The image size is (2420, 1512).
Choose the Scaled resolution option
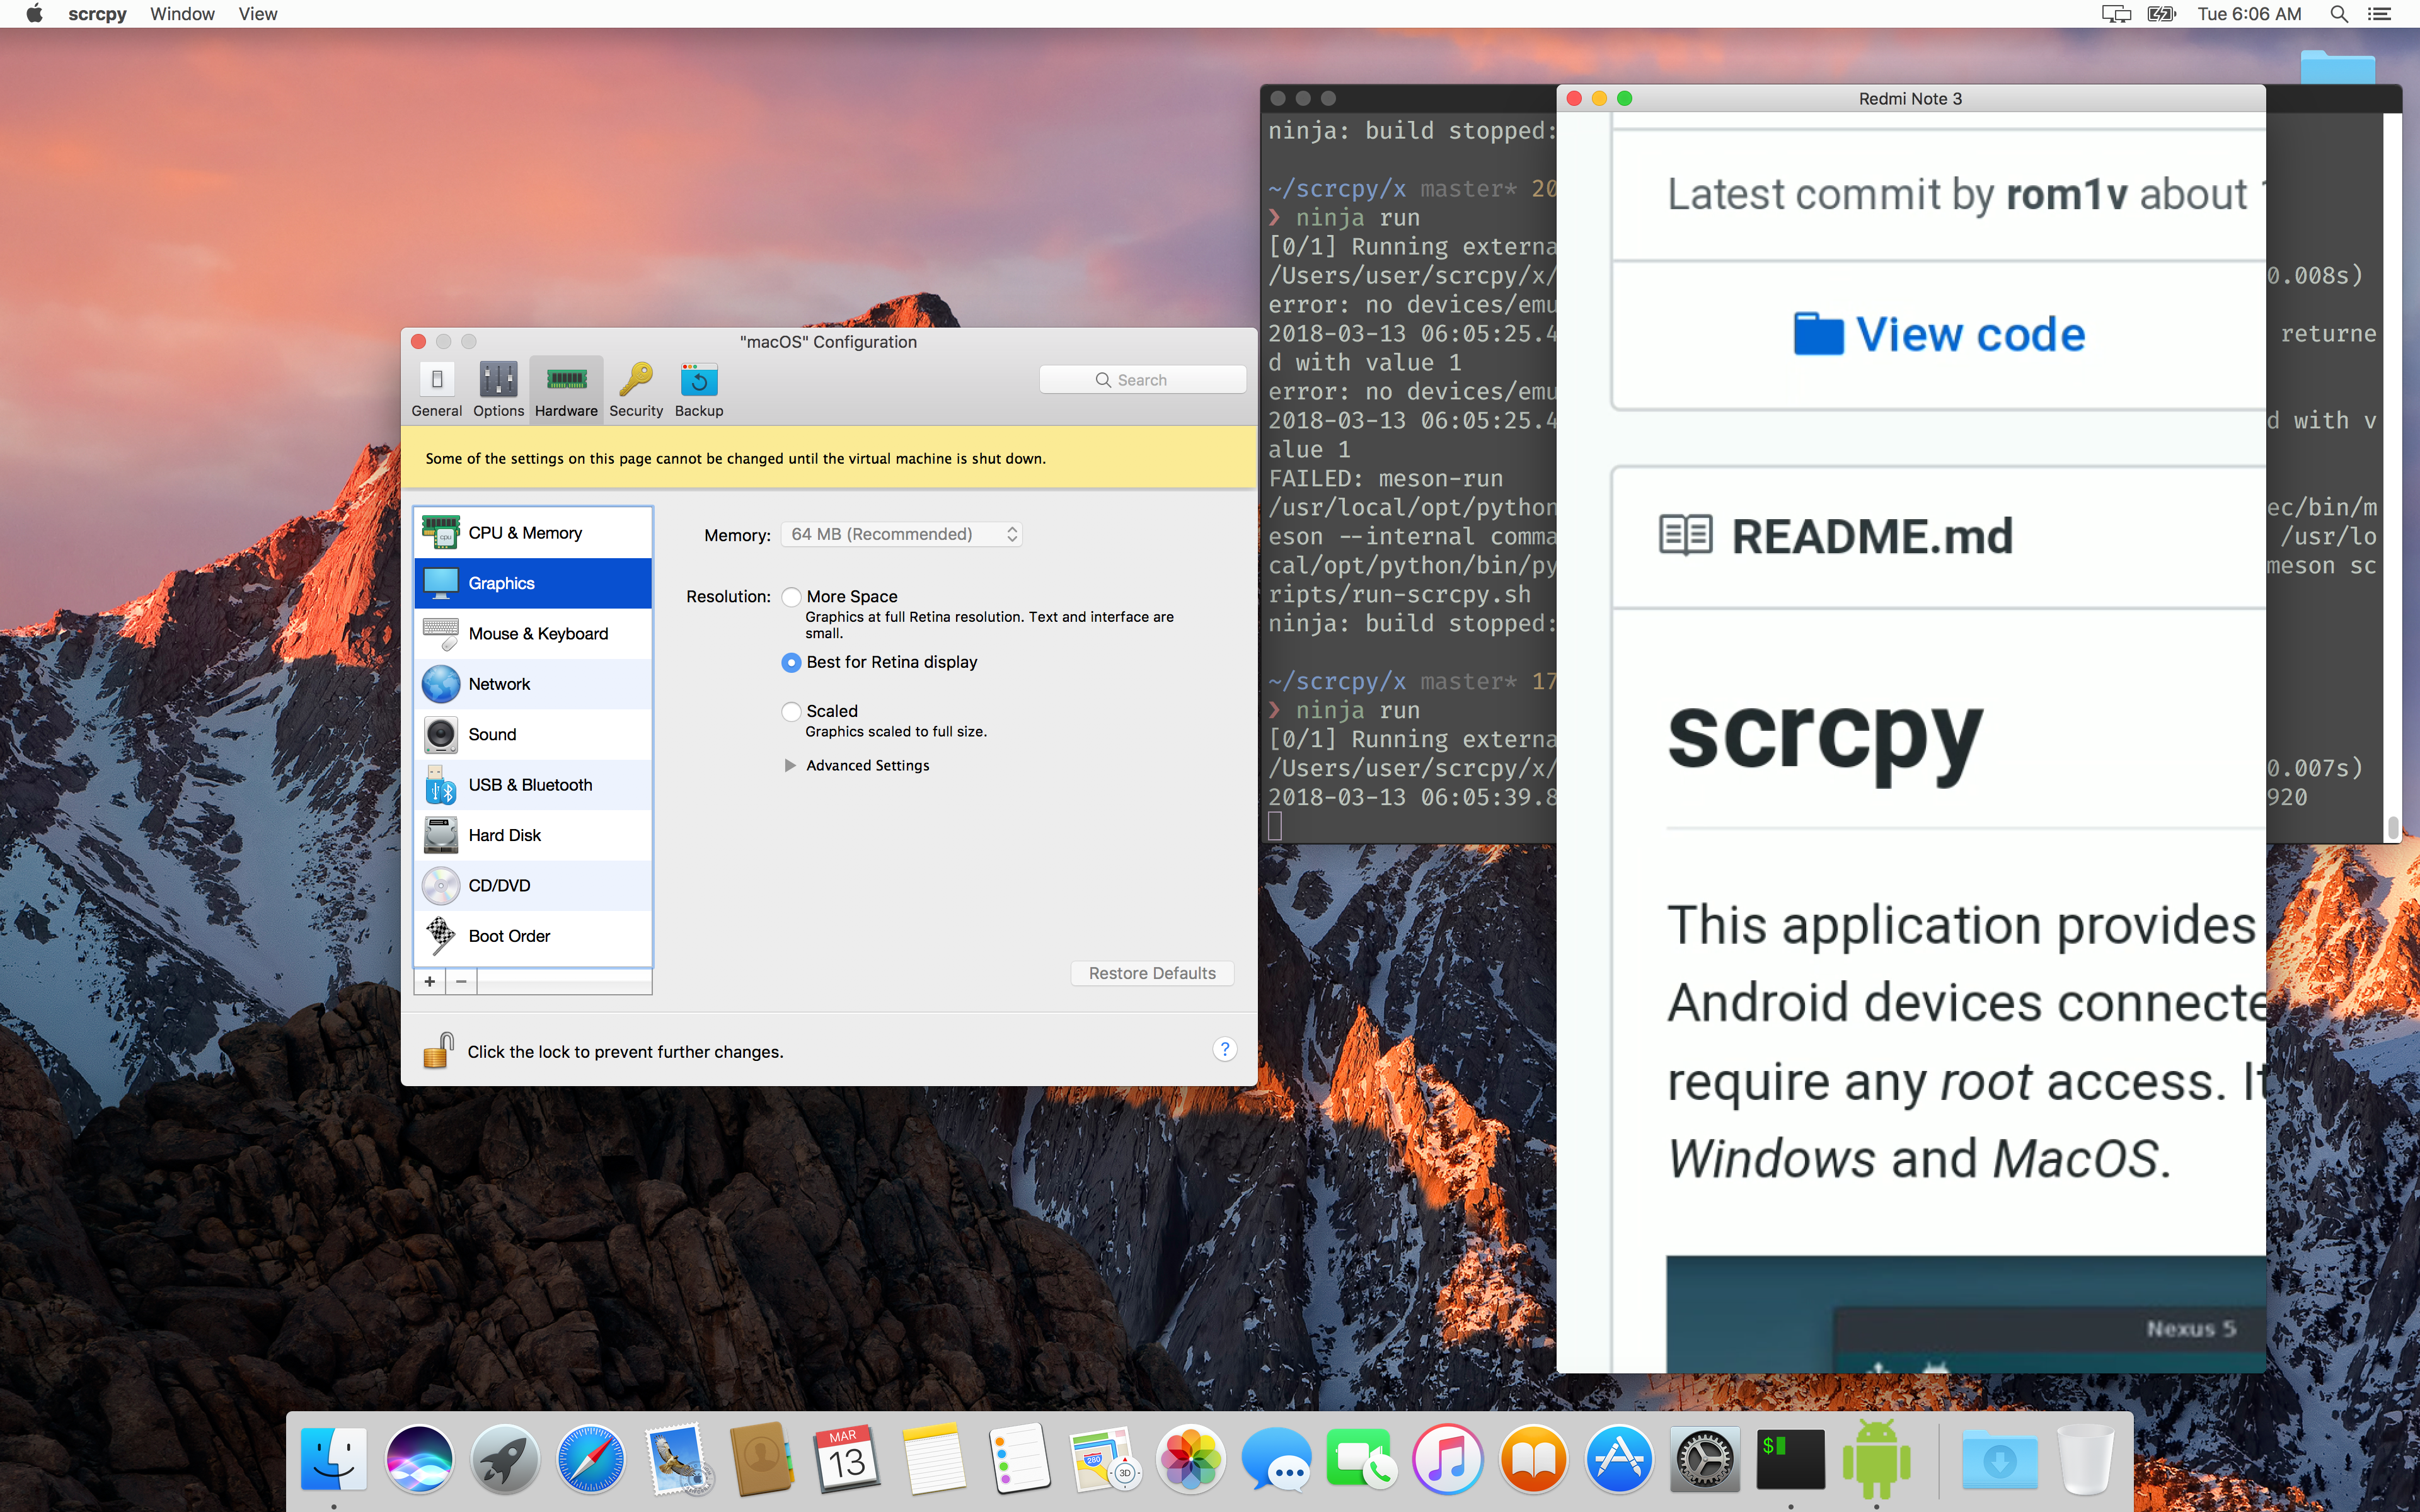point(791,711)
